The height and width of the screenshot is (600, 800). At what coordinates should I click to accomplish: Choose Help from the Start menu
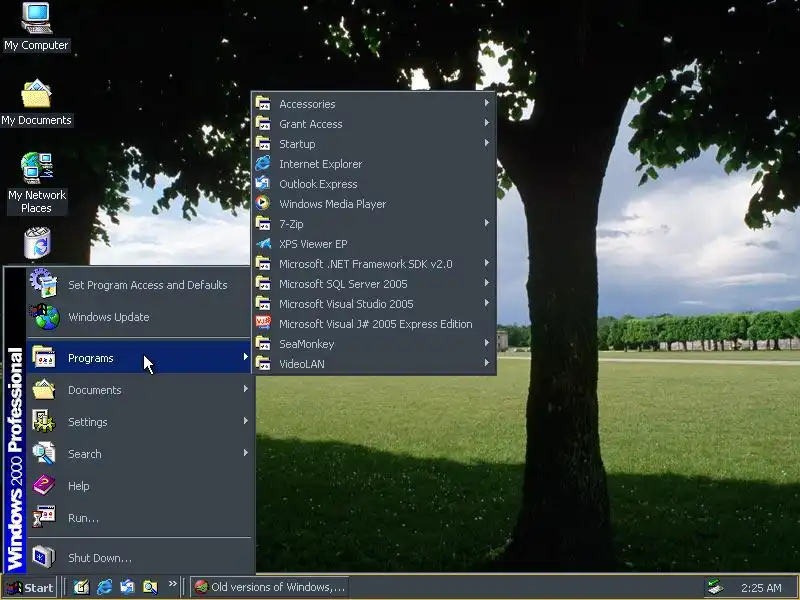(x=139, y=486)
